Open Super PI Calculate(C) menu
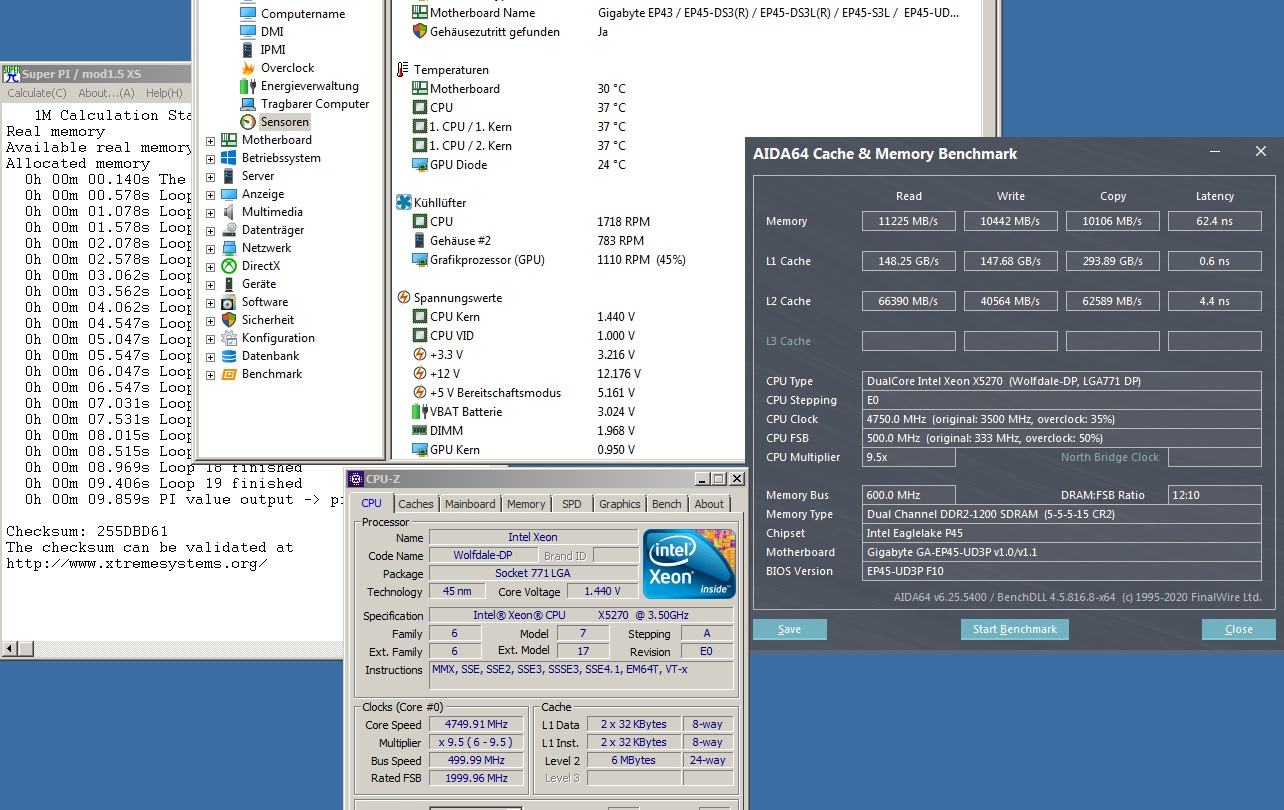Image resolution: width=1284 pixels, height=810 pixels. 37,93
